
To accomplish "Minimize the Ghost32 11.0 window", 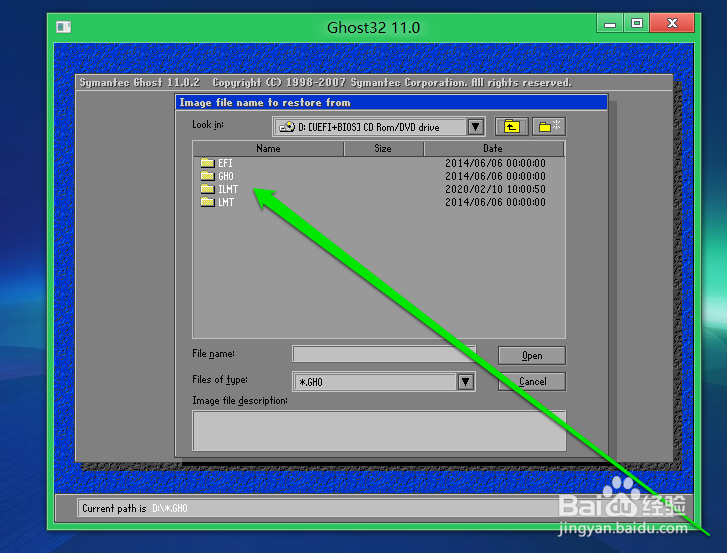I will point(610,23).
